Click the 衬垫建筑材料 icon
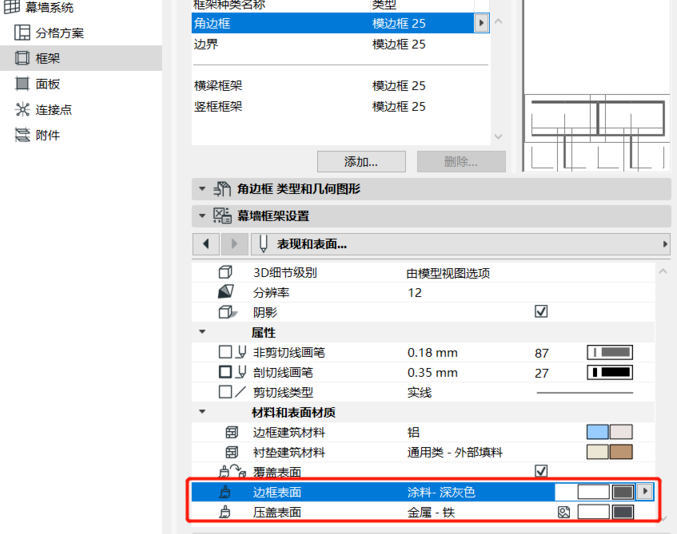677x534 pixels. (x=232, y=452)
